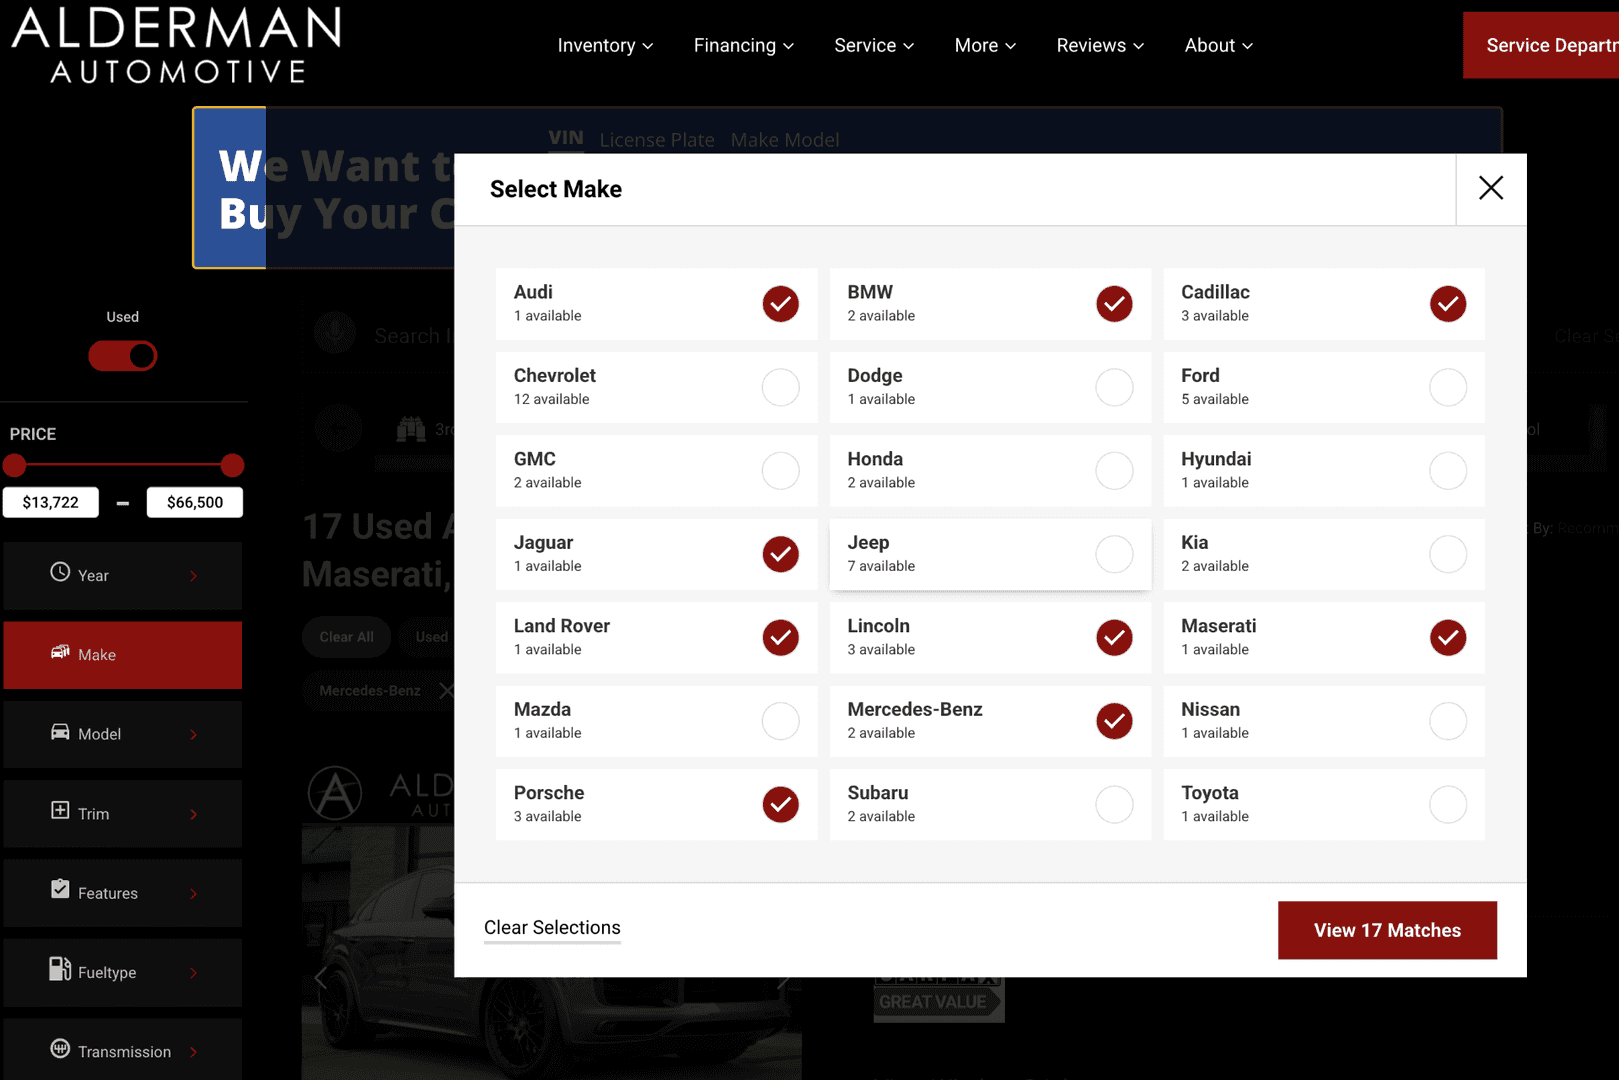Image resolution: width=1619 pixels, height=1080 pixels.
Task: Select the Jeep make checkbox
Action: point(1114,554)
